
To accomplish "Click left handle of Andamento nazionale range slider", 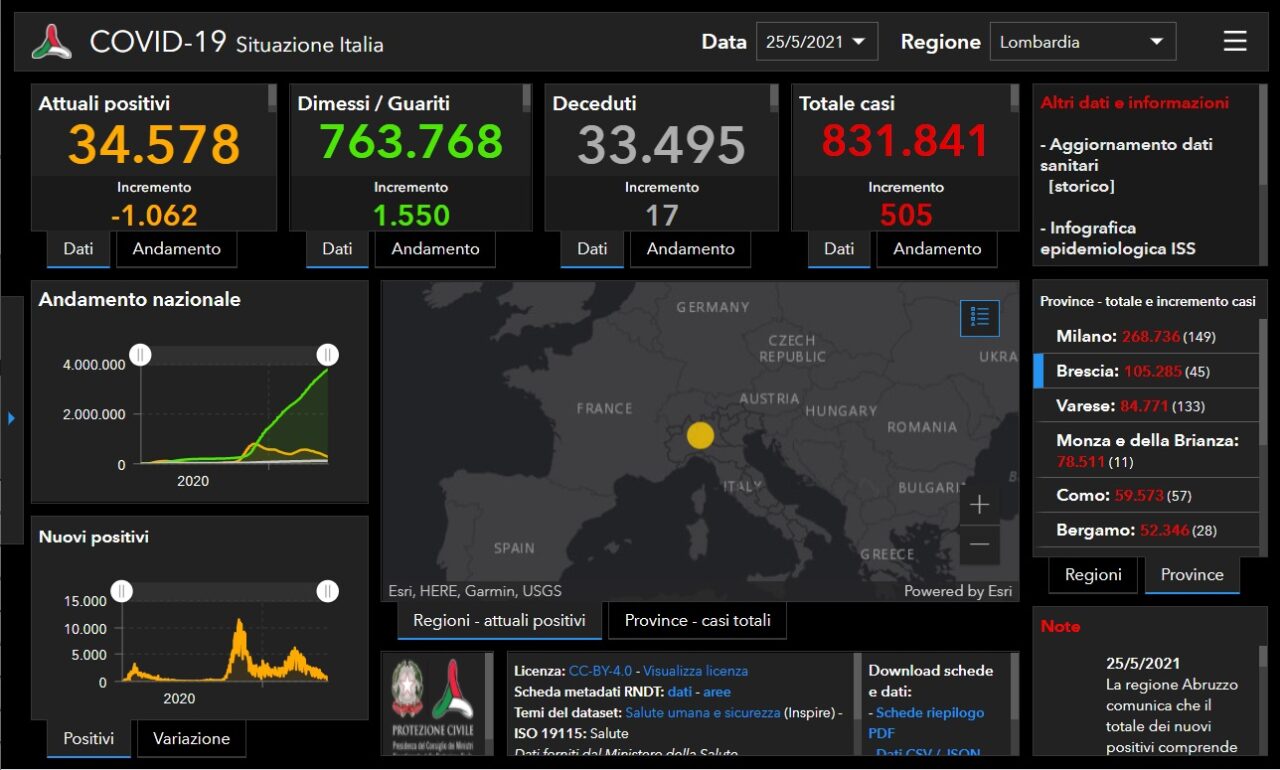I will point(141,355).
